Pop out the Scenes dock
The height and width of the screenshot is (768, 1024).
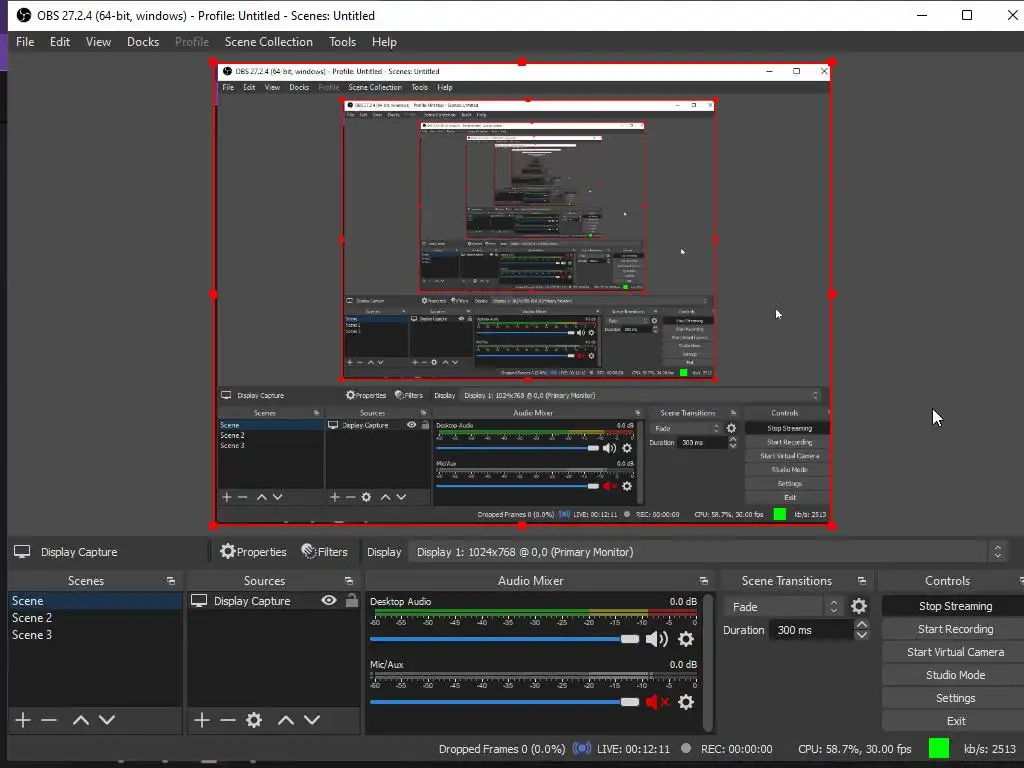tap(171, 581)
